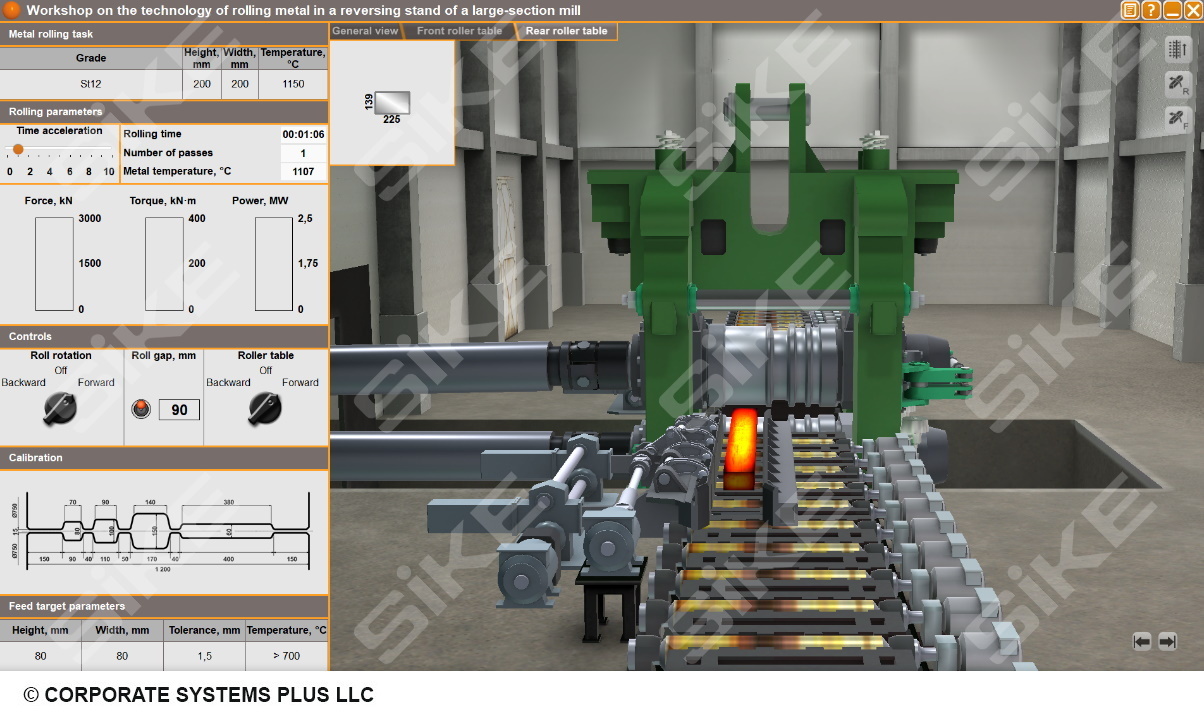
Task: Toggle the Roll rotation knob switch
Action: coord(60,407)
